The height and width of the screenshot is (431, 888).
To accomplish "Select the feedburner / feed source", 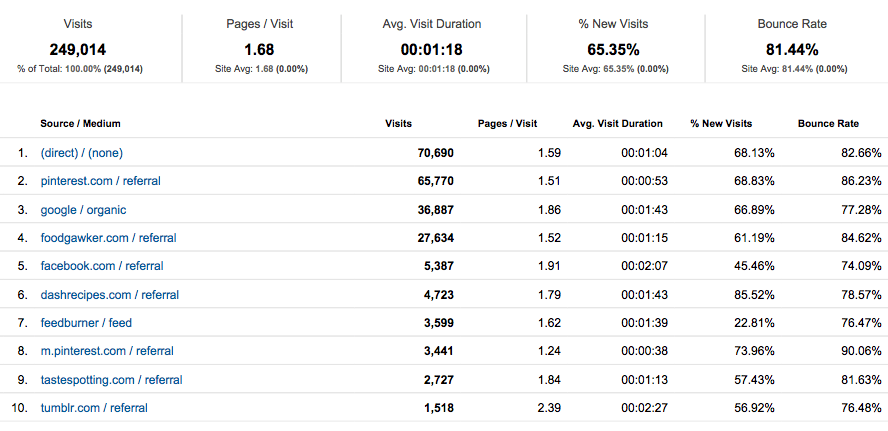I will 86,323.
